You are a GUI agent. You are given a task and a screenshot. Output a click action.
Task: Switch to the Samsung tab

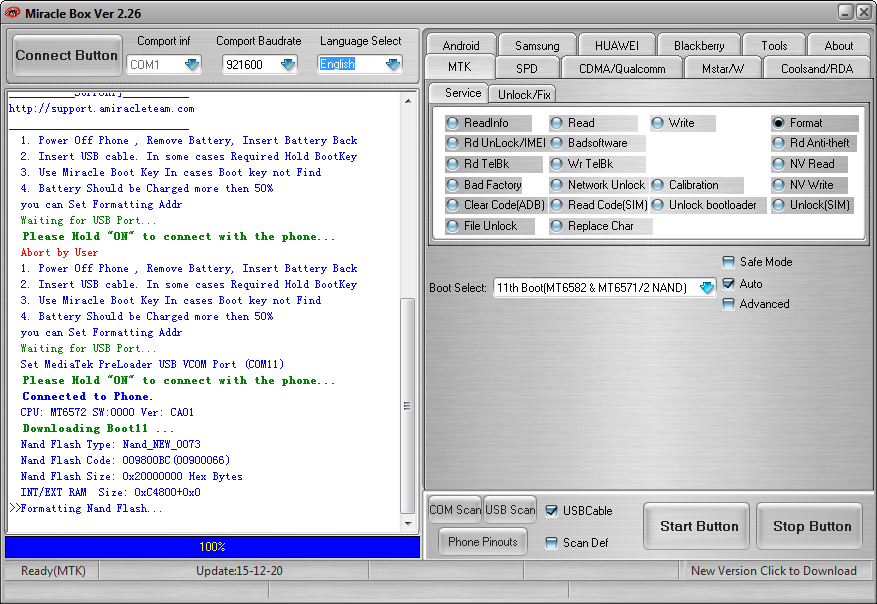coord(537,45)
